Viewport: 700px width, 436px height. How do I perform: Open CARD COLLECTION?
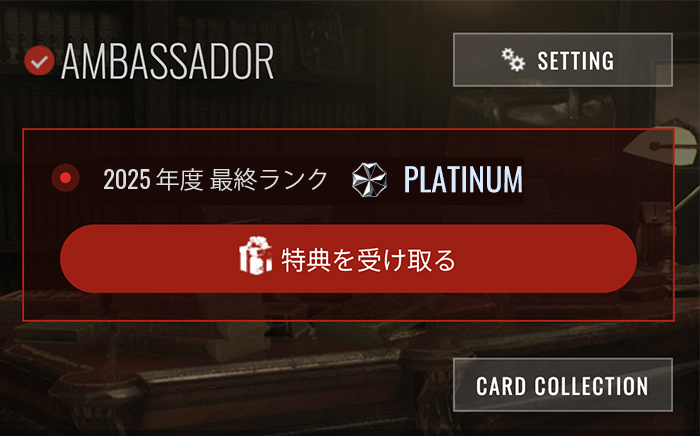coord(562,385)
